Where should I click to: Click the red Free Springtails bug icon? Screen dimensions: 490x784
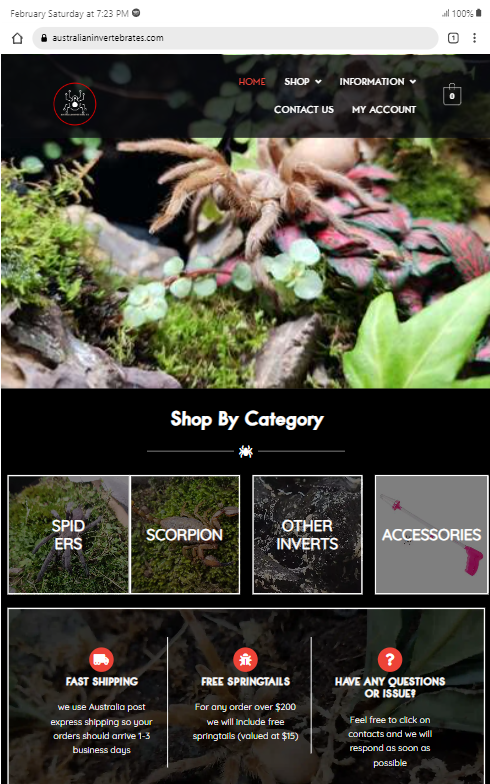246,660
